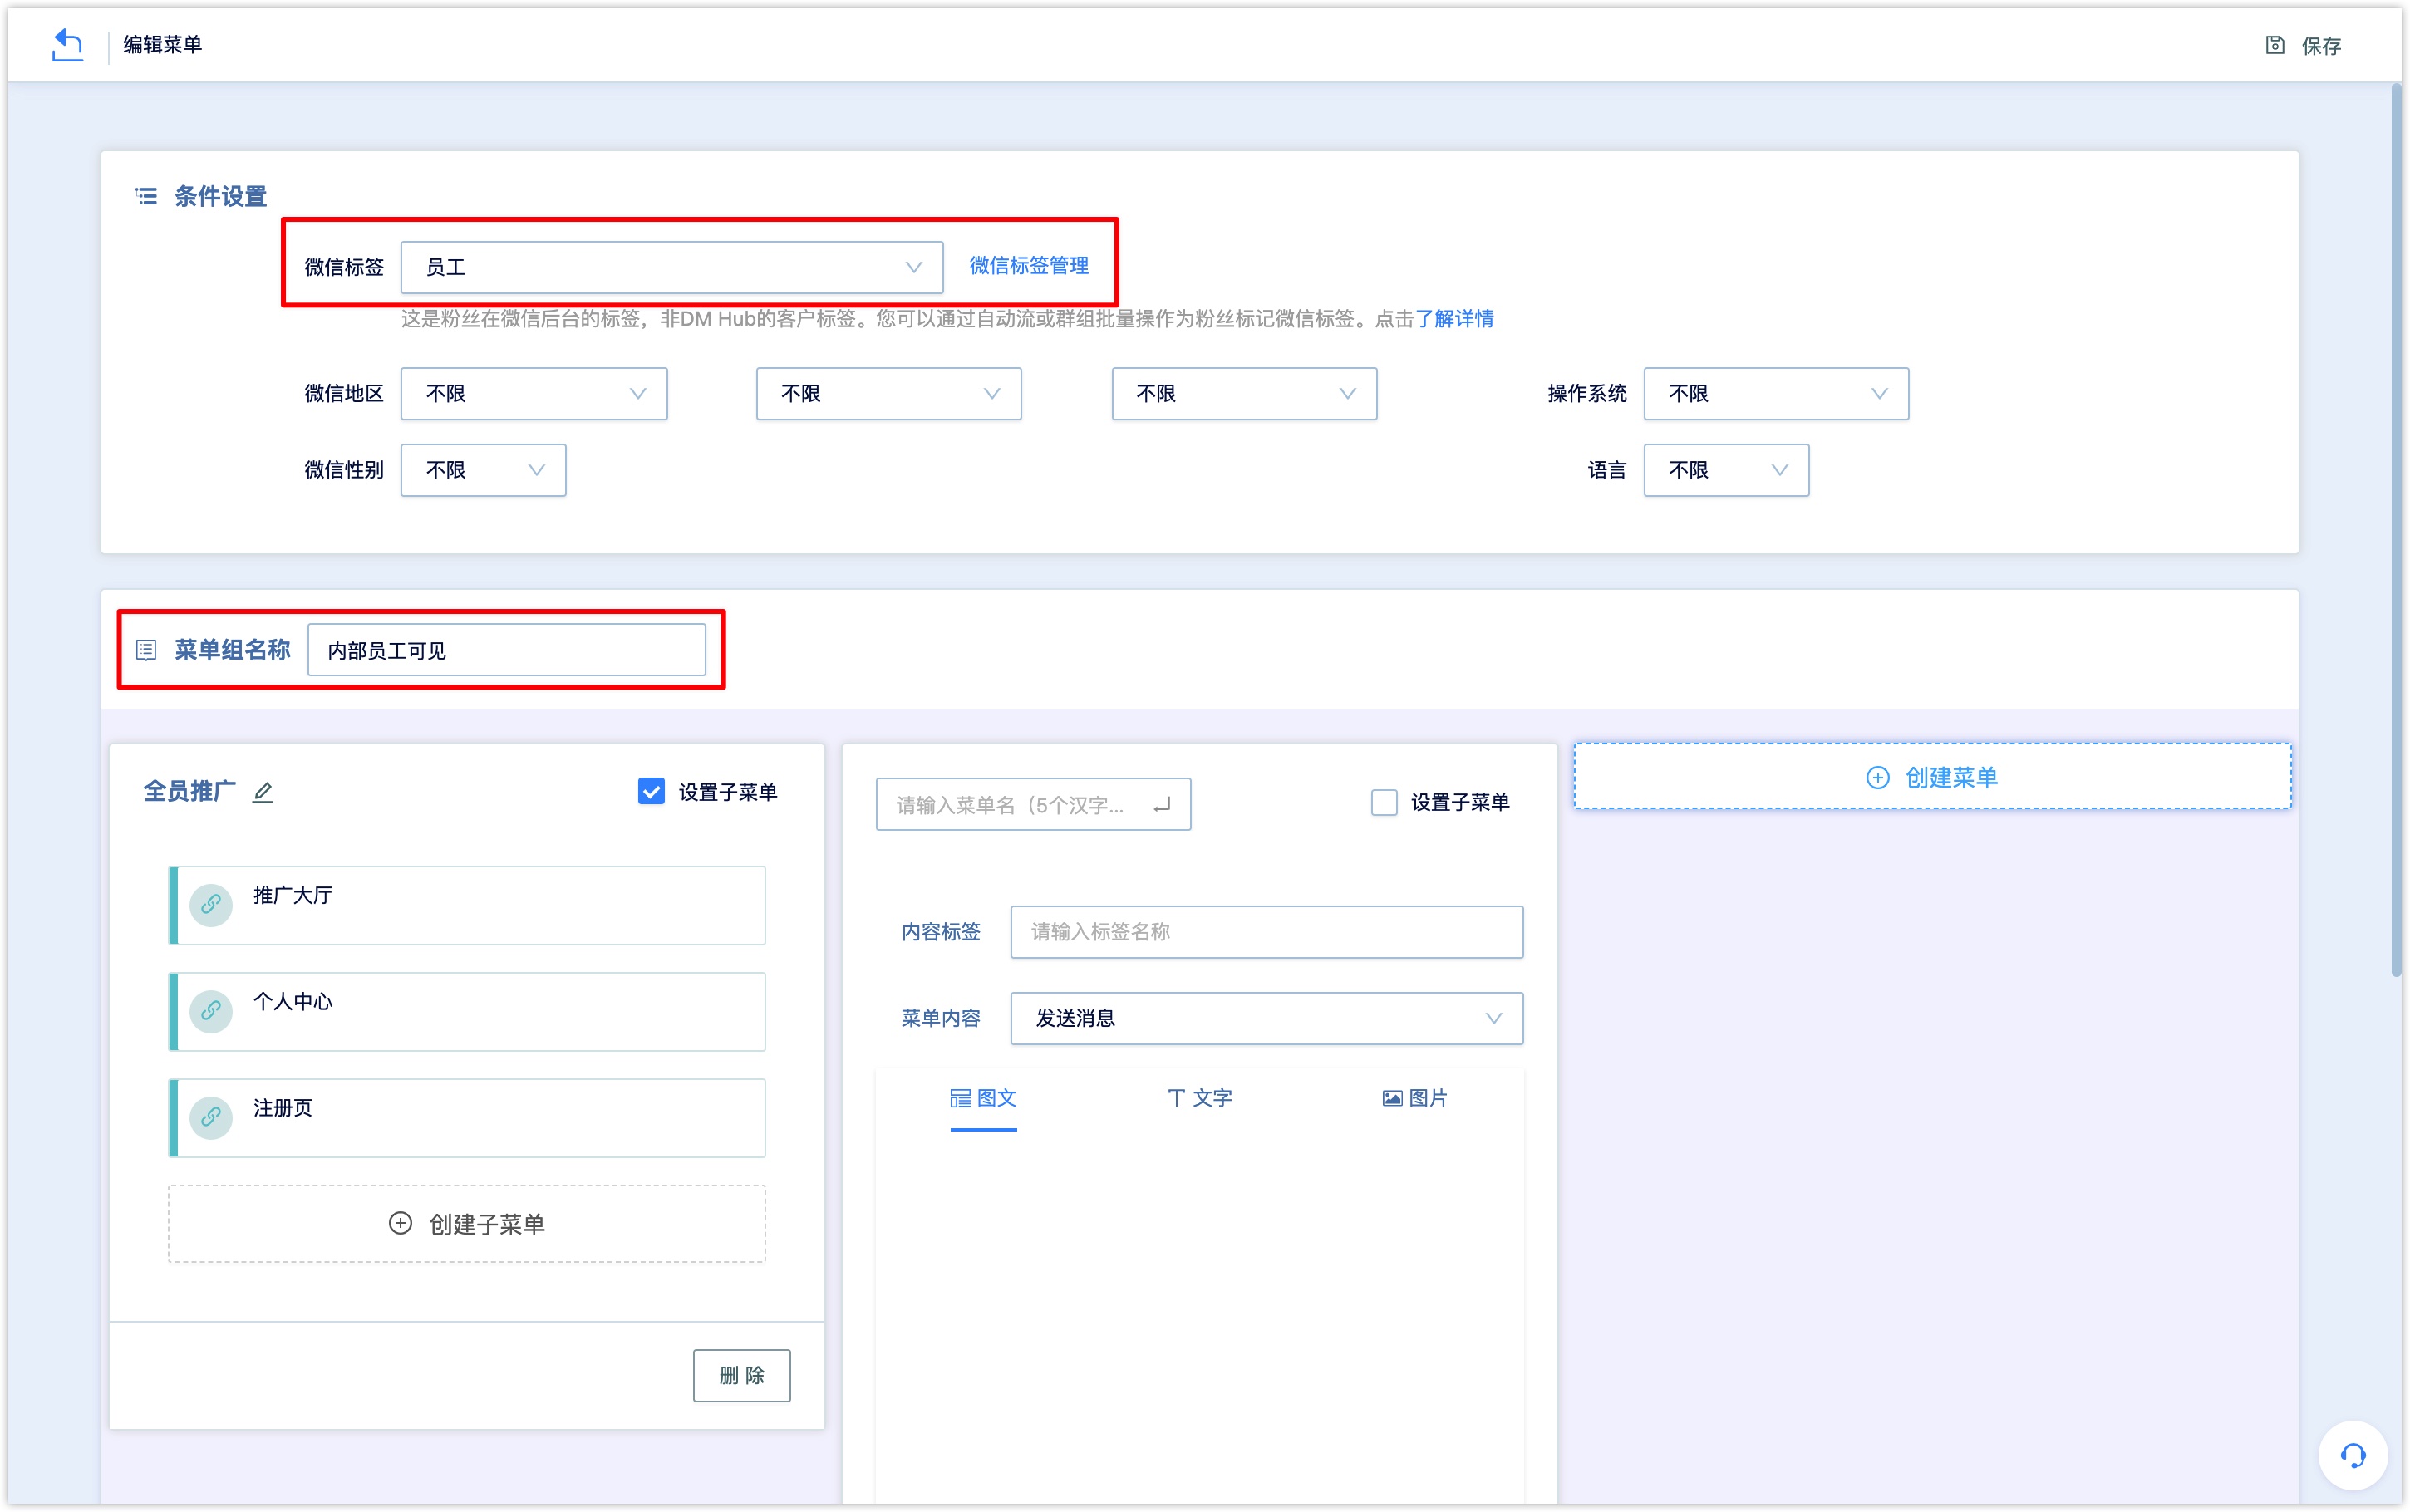The width and height of the screenshot is (2410, 1512).
Task: Click the menu name input field
Action: (x=1033, y=805)
